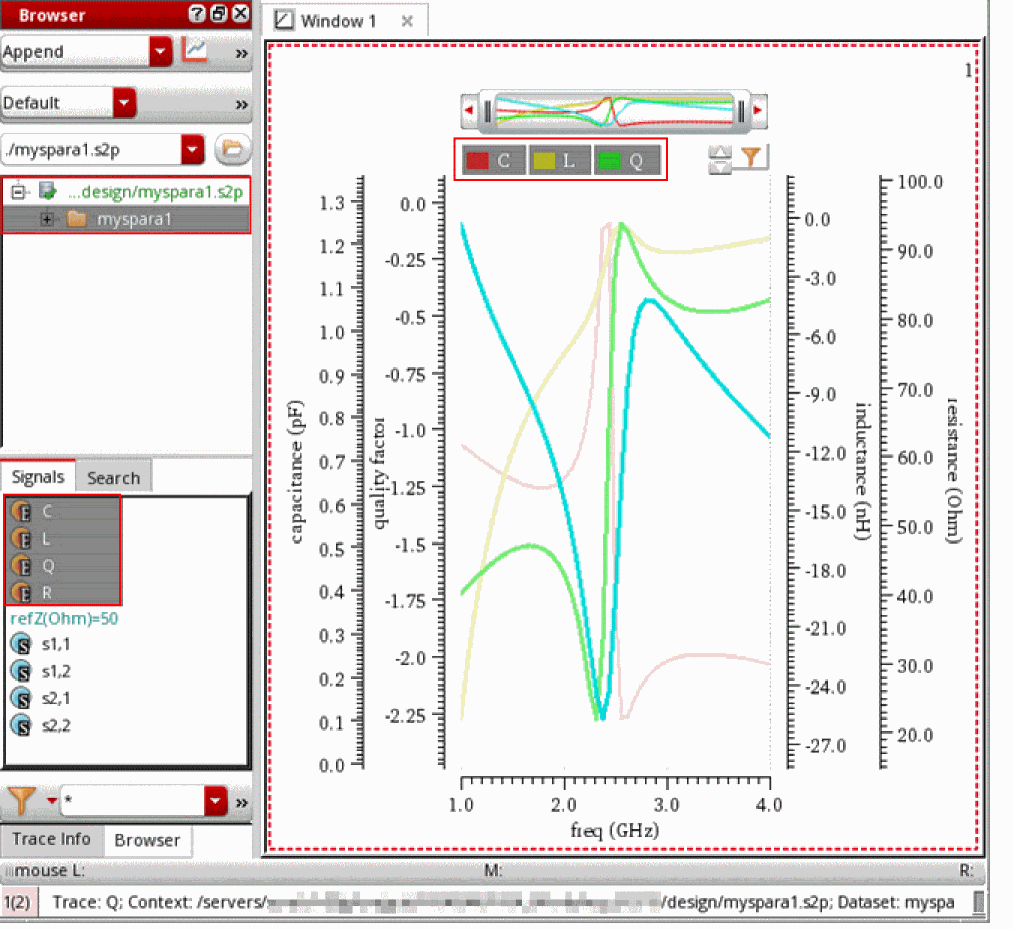Click the plot graph icon beside Append
This screenshot has height=929, width=1013.
tap(195, 50)
